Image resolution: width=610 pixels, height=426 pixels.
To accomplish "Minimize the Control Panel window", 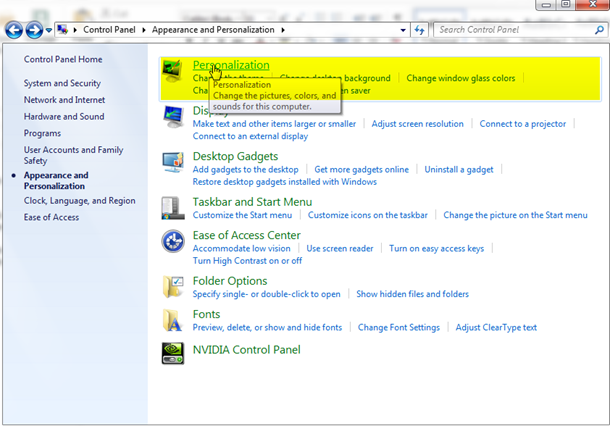I will tap(546, 5).
